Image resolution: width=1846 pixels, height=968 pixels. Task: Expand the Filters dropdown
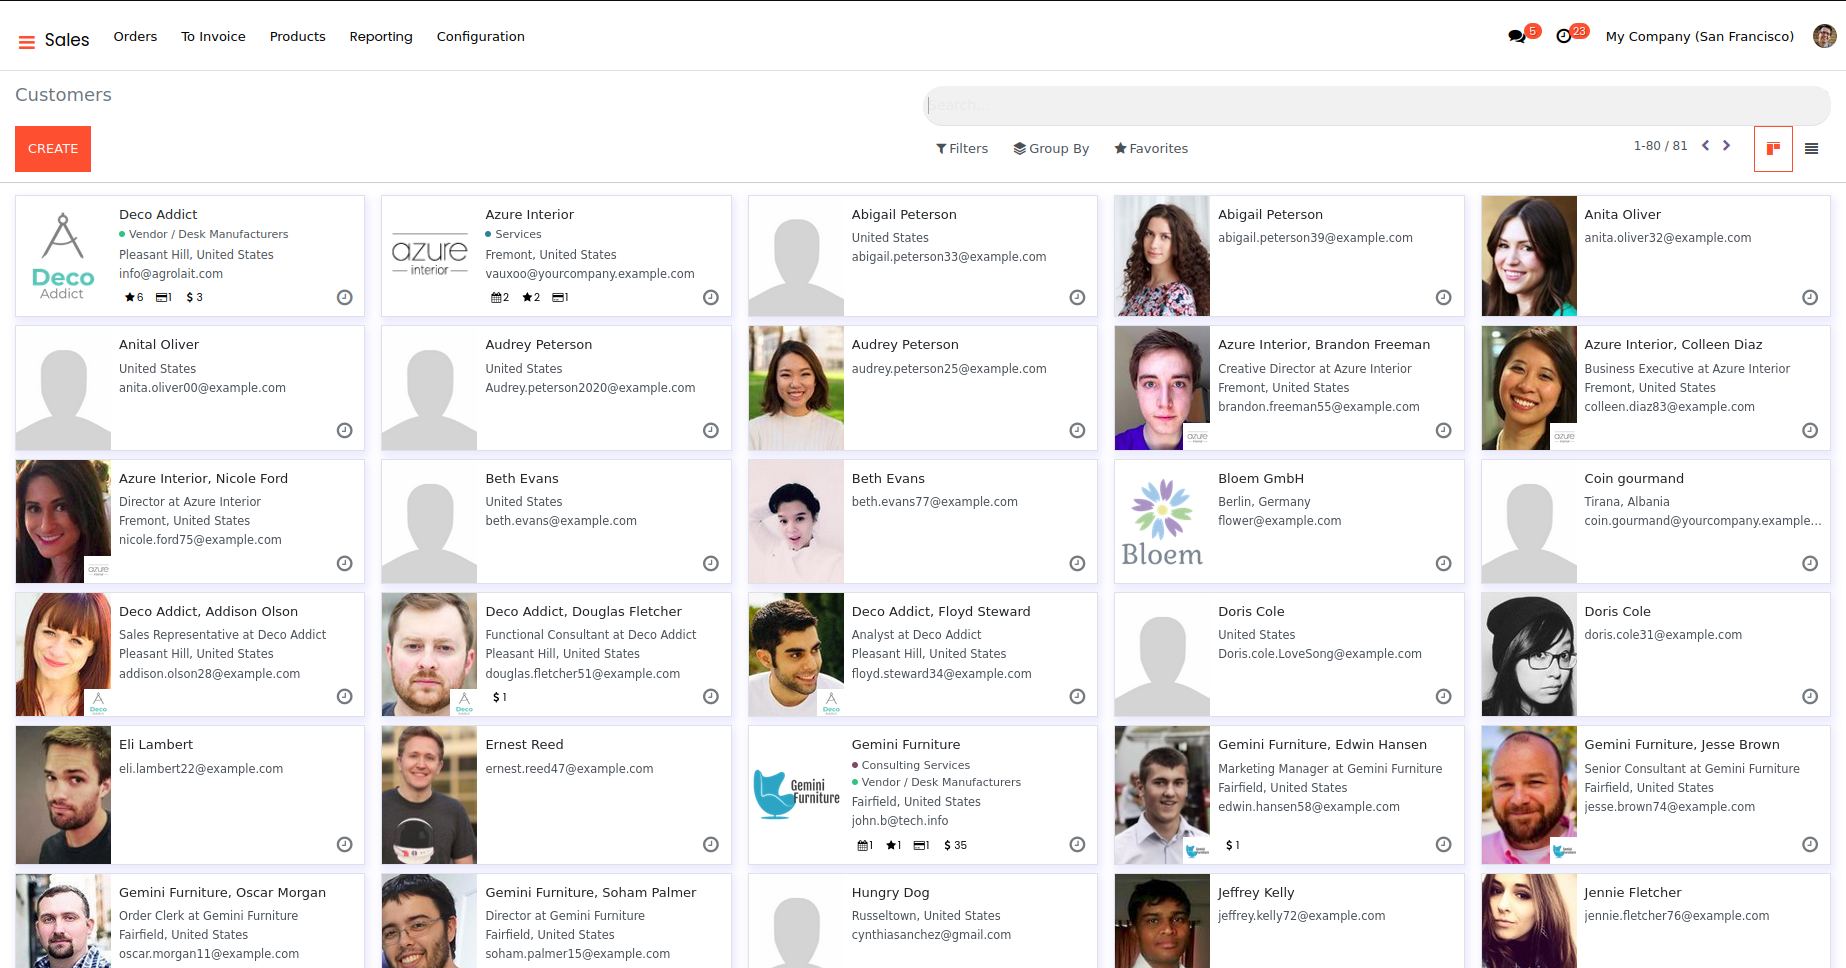[x=962, y=149]
